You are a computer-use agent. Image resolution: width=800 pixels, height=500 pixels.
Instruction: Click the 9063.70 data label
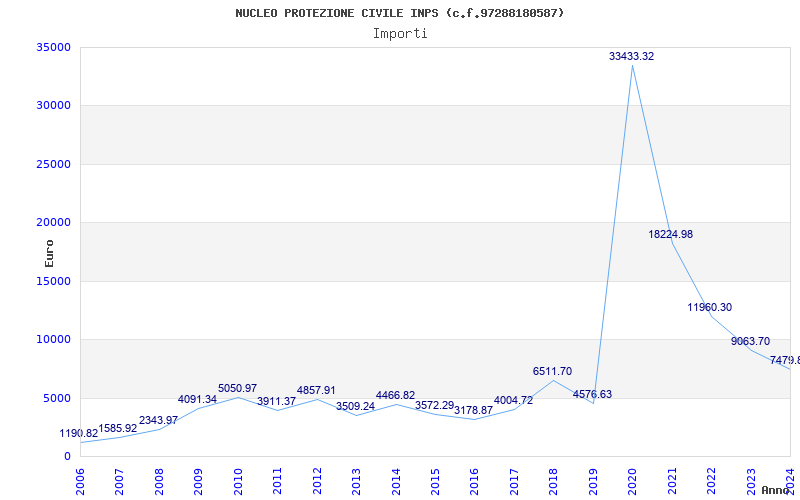click(x=750, y=342)
